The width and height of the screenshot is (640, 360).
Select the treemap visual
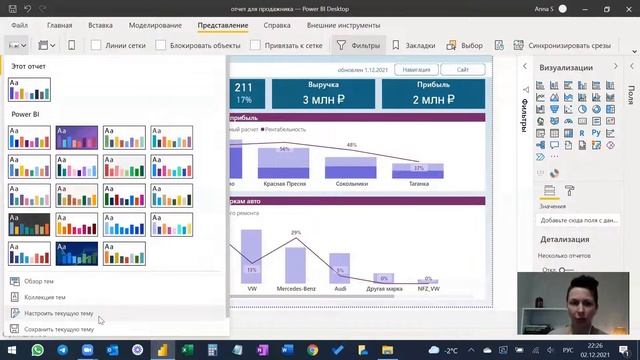[x=610, y=109]
